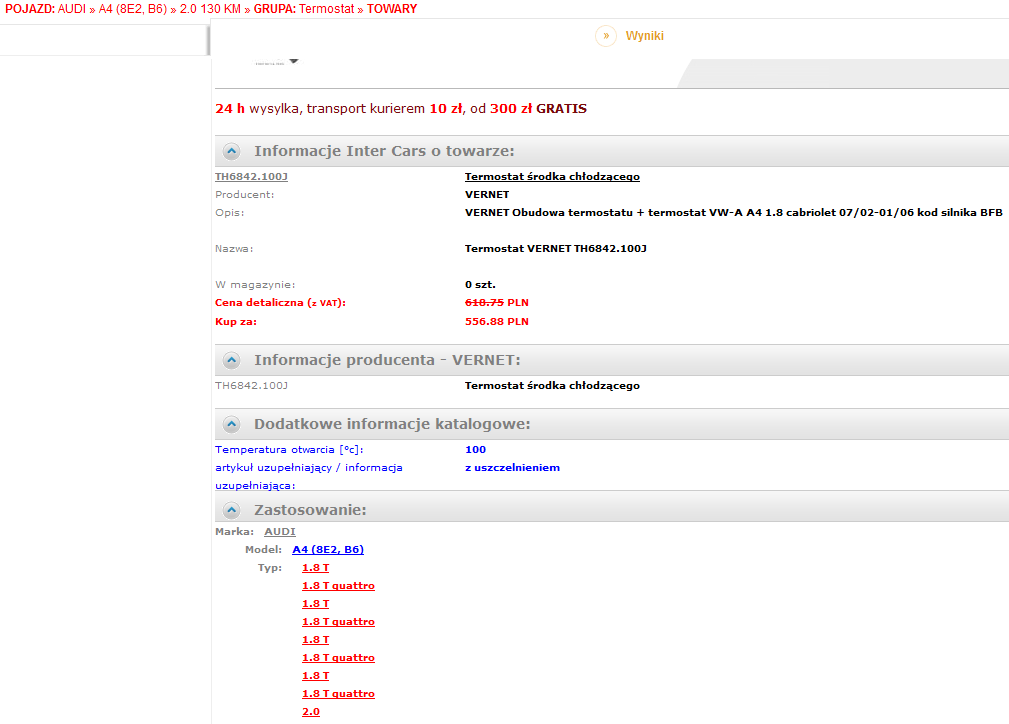Click the Cena detaliczna (z VAT) label
The image size is (1009, 724).
281,302
